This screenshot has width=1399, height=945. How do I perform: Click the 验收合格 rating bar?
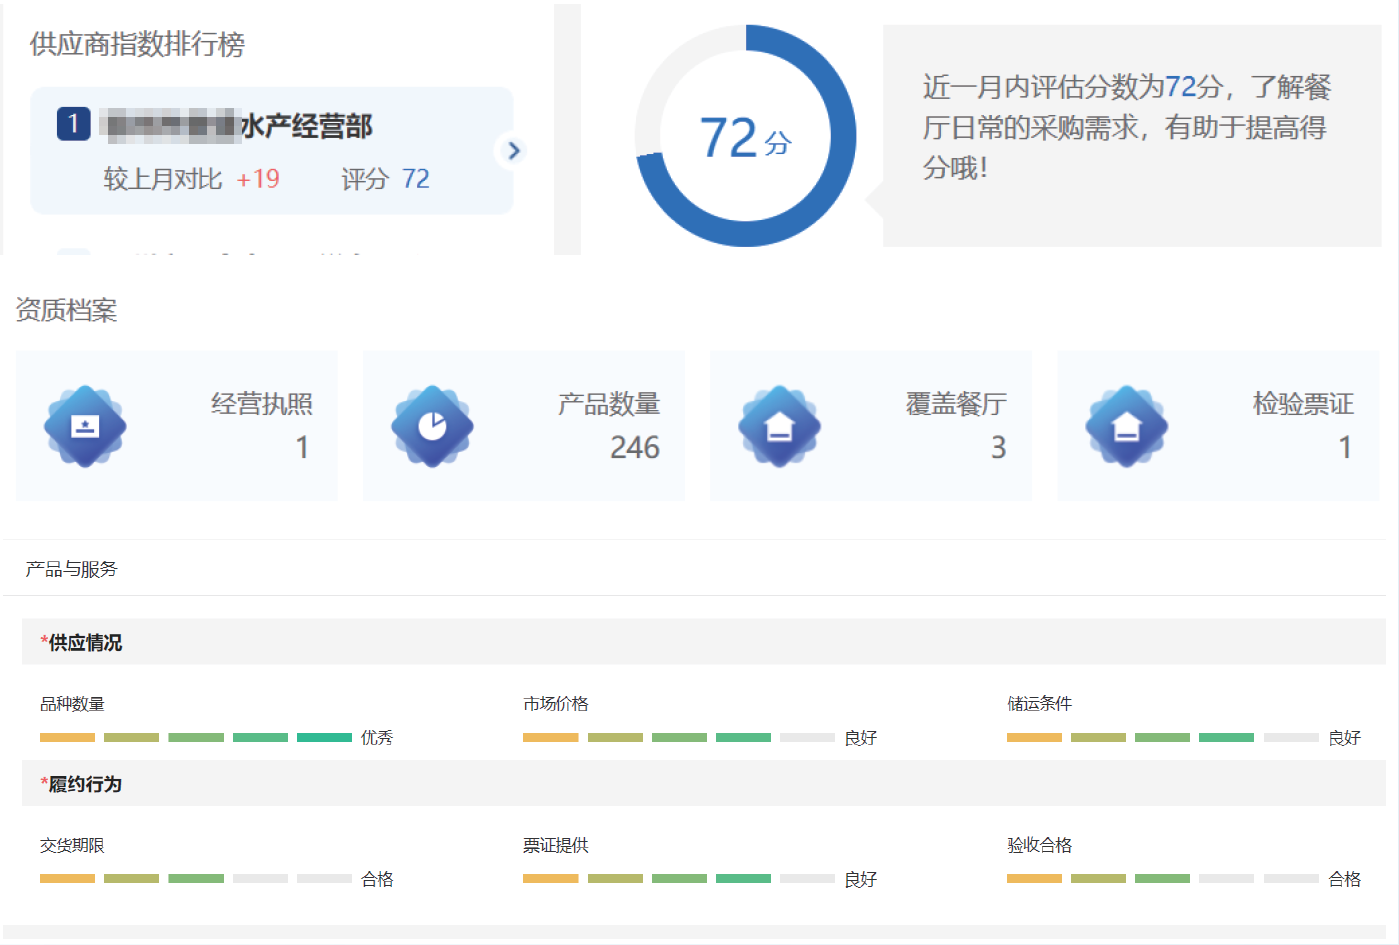pos(1162,879)
